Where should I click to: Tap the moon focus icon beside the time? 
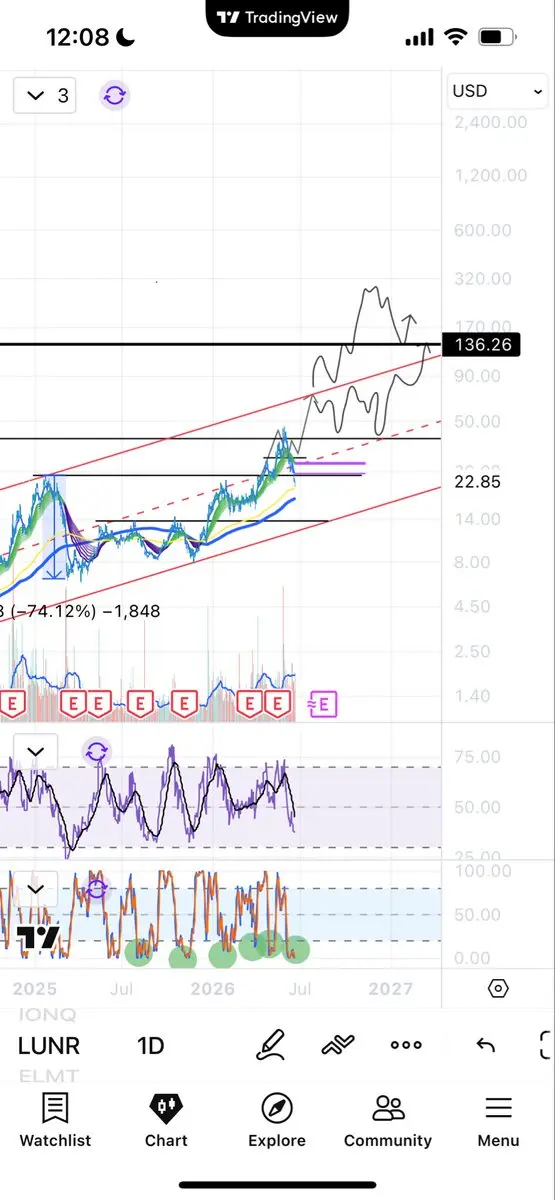(x=127, y=38)
